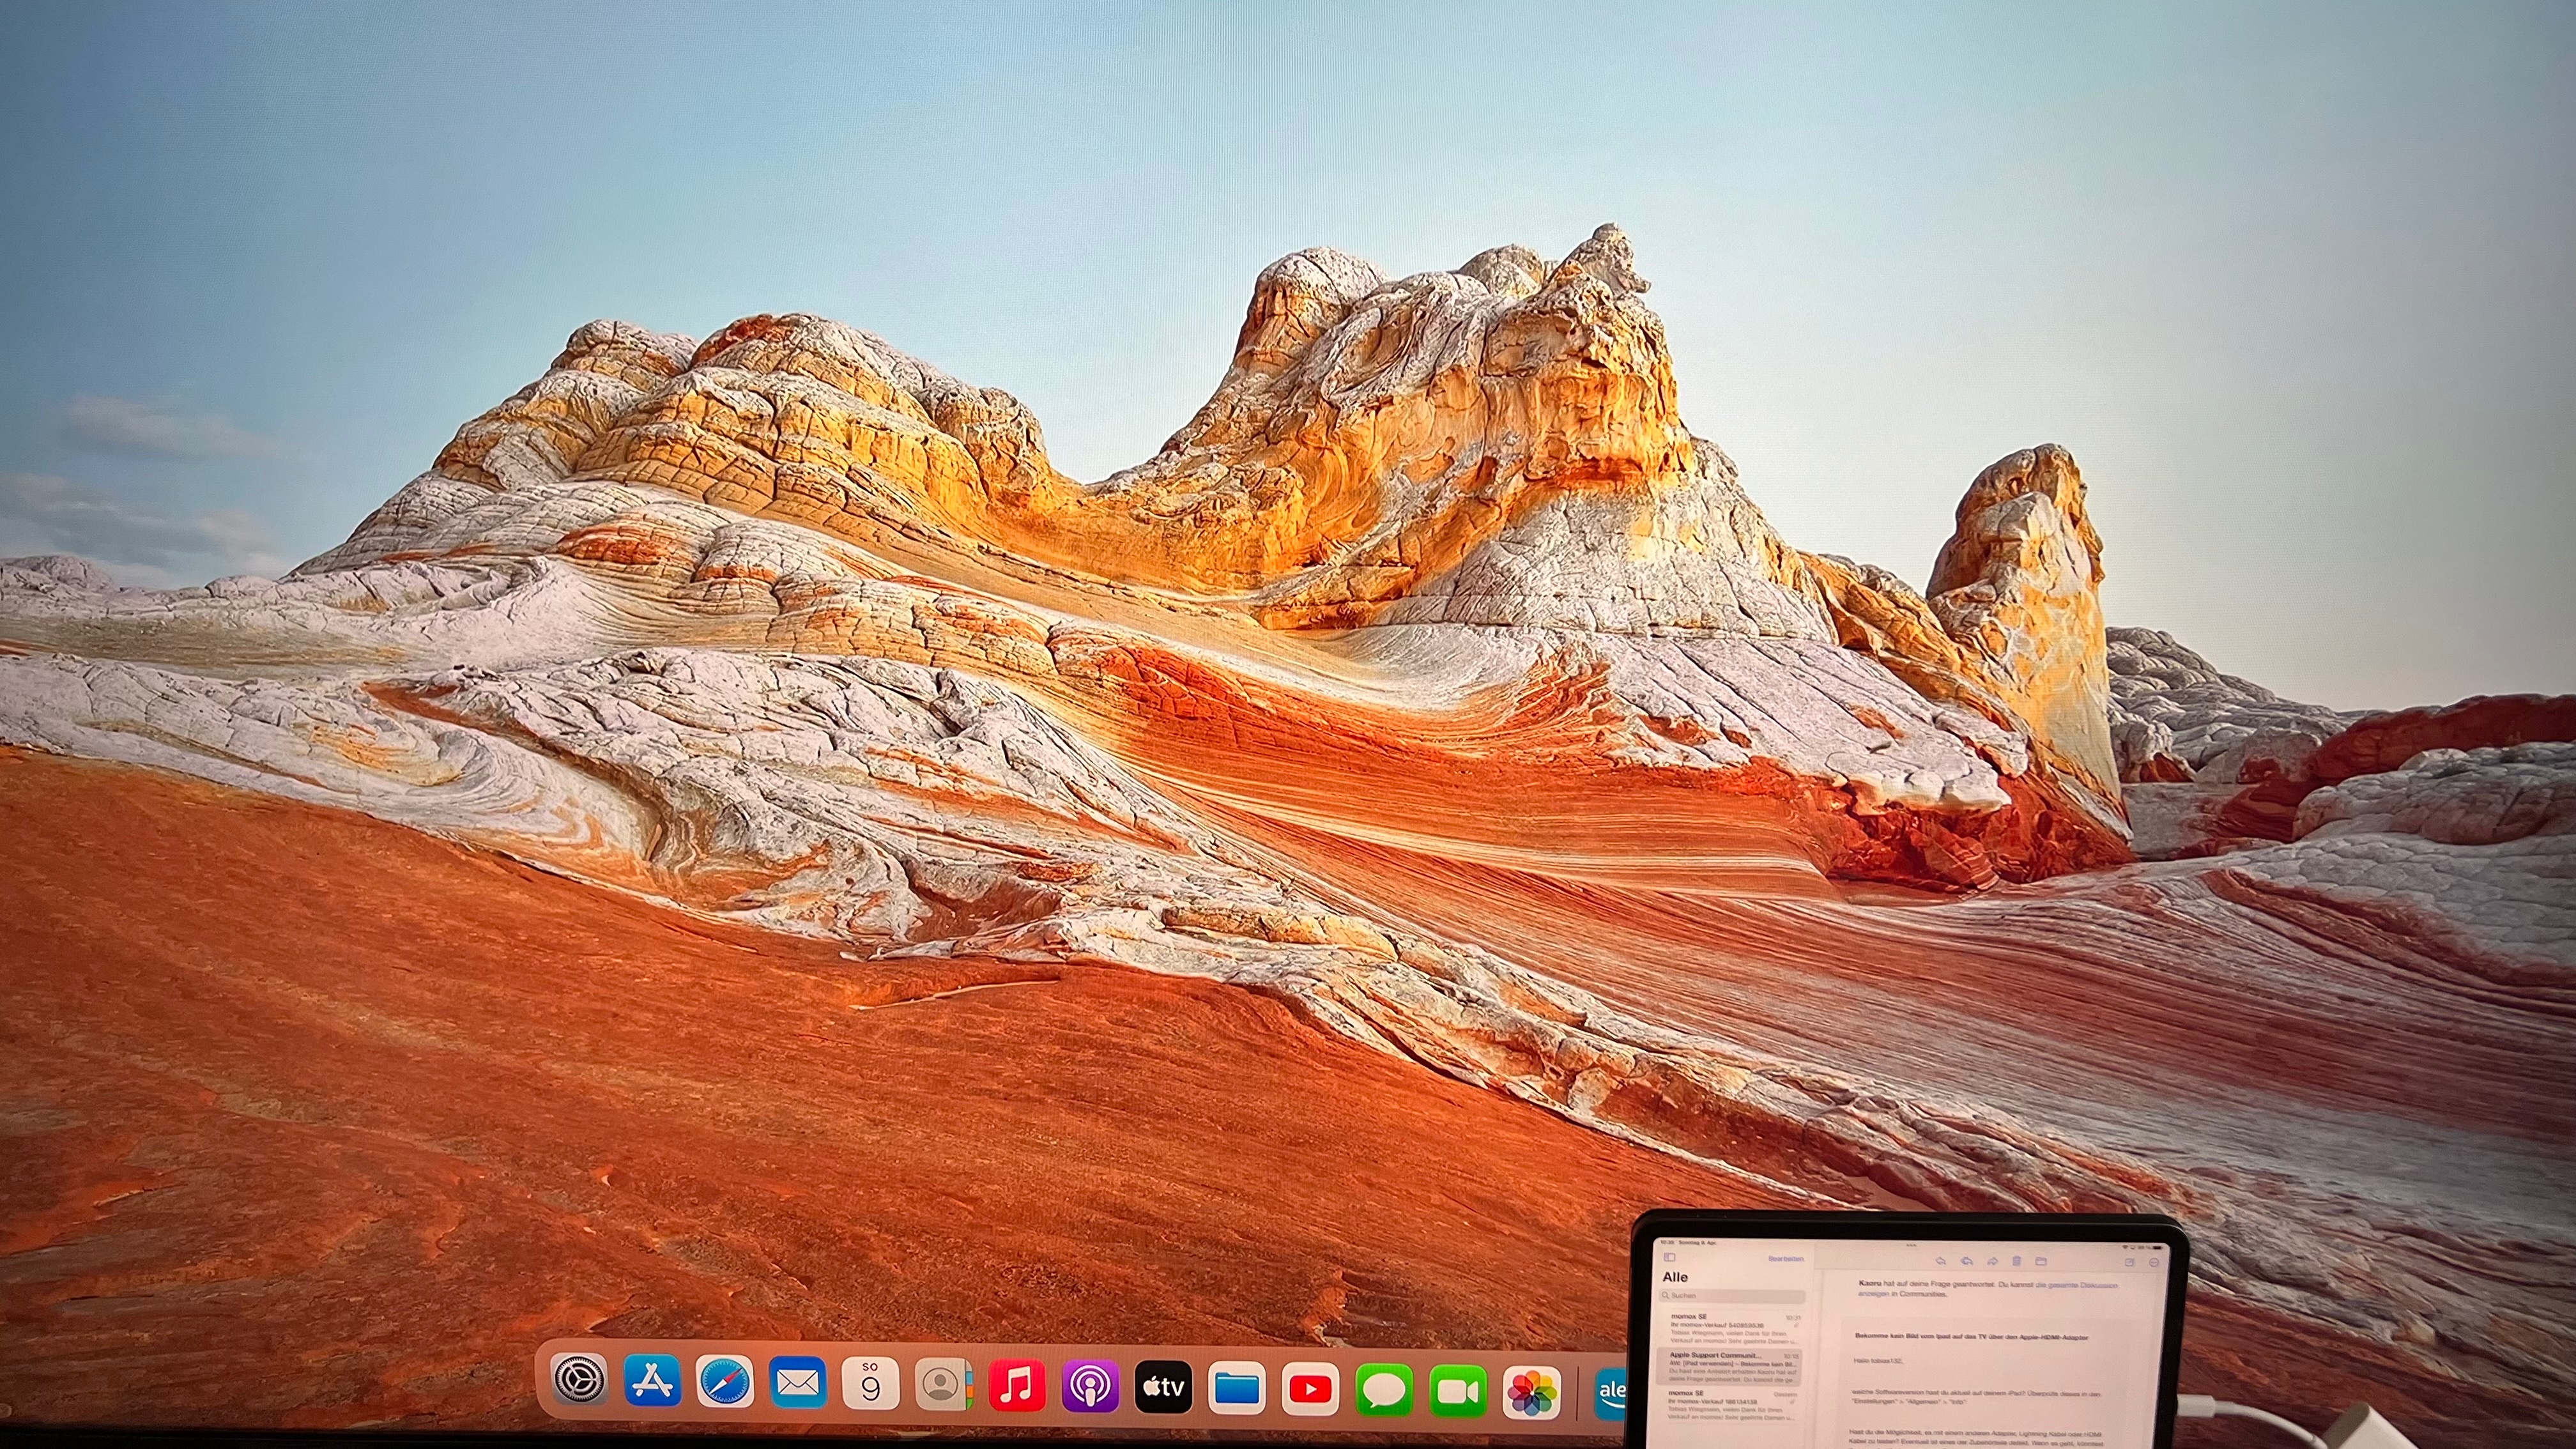This screenshot has height=1449, width=2576.
Task: Toggle the Mail sidebar panel
Action: (x=1669, y=1257)
